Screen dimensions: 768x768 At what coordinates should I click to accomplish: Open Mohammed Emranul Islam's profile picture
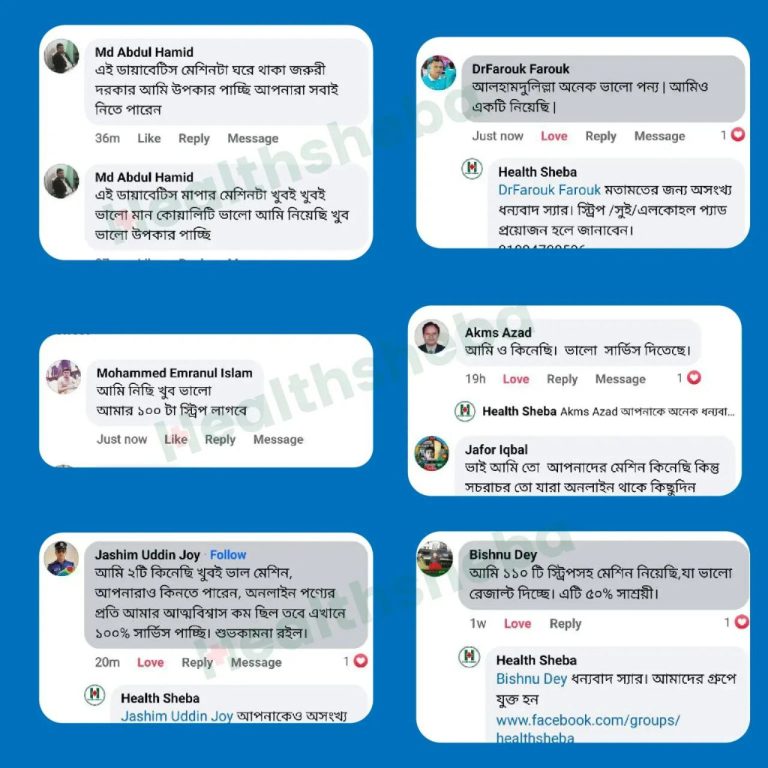click(64, 377)
